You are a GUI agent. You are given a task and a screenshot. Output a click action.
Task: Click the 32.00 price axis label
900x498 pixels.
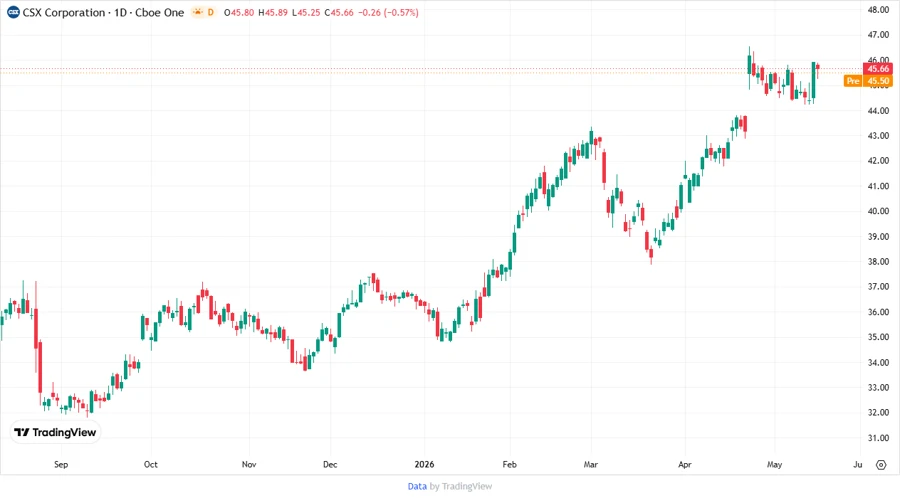pos(878,413)
